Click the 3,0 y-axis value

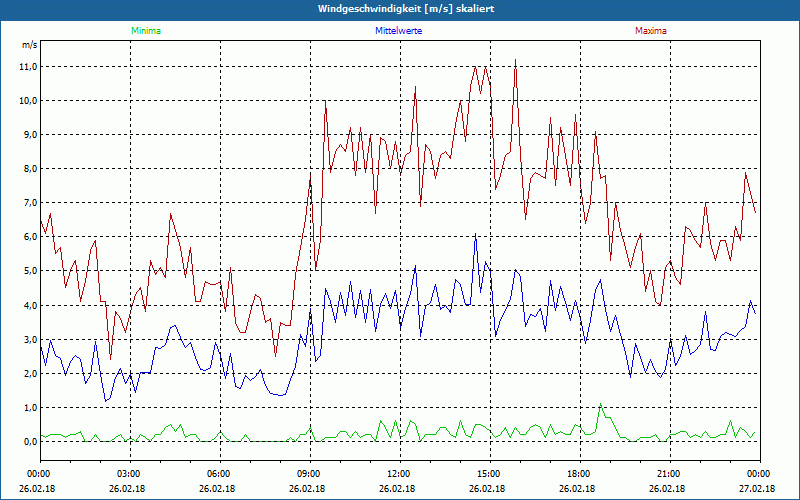click(x=29, y=340)
